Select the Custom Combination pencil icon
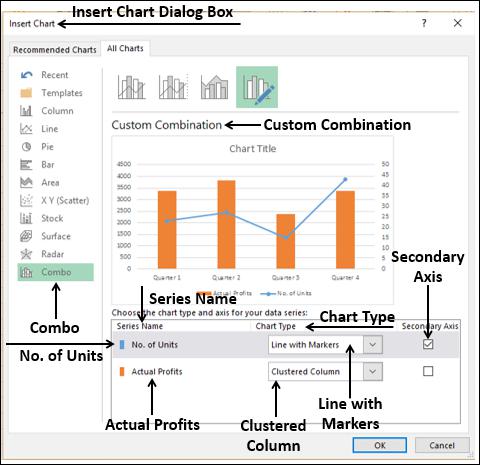Image resolution: width=480 pixels, height=465 pixels. pyautogui.click(x=257, y=87)
